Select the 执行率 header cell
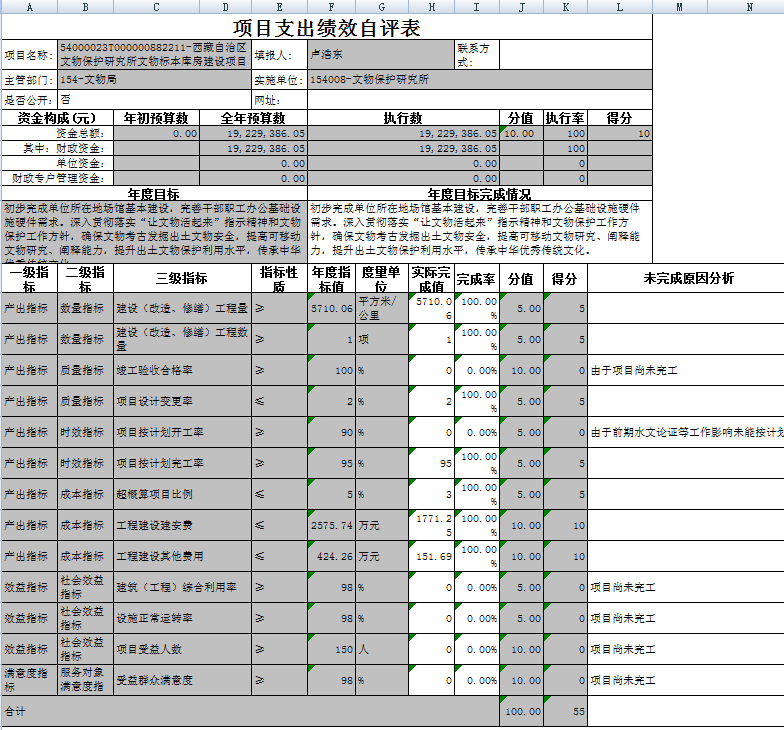The width and height of the screenshot is (784, 730). click(x=565, y=117)
